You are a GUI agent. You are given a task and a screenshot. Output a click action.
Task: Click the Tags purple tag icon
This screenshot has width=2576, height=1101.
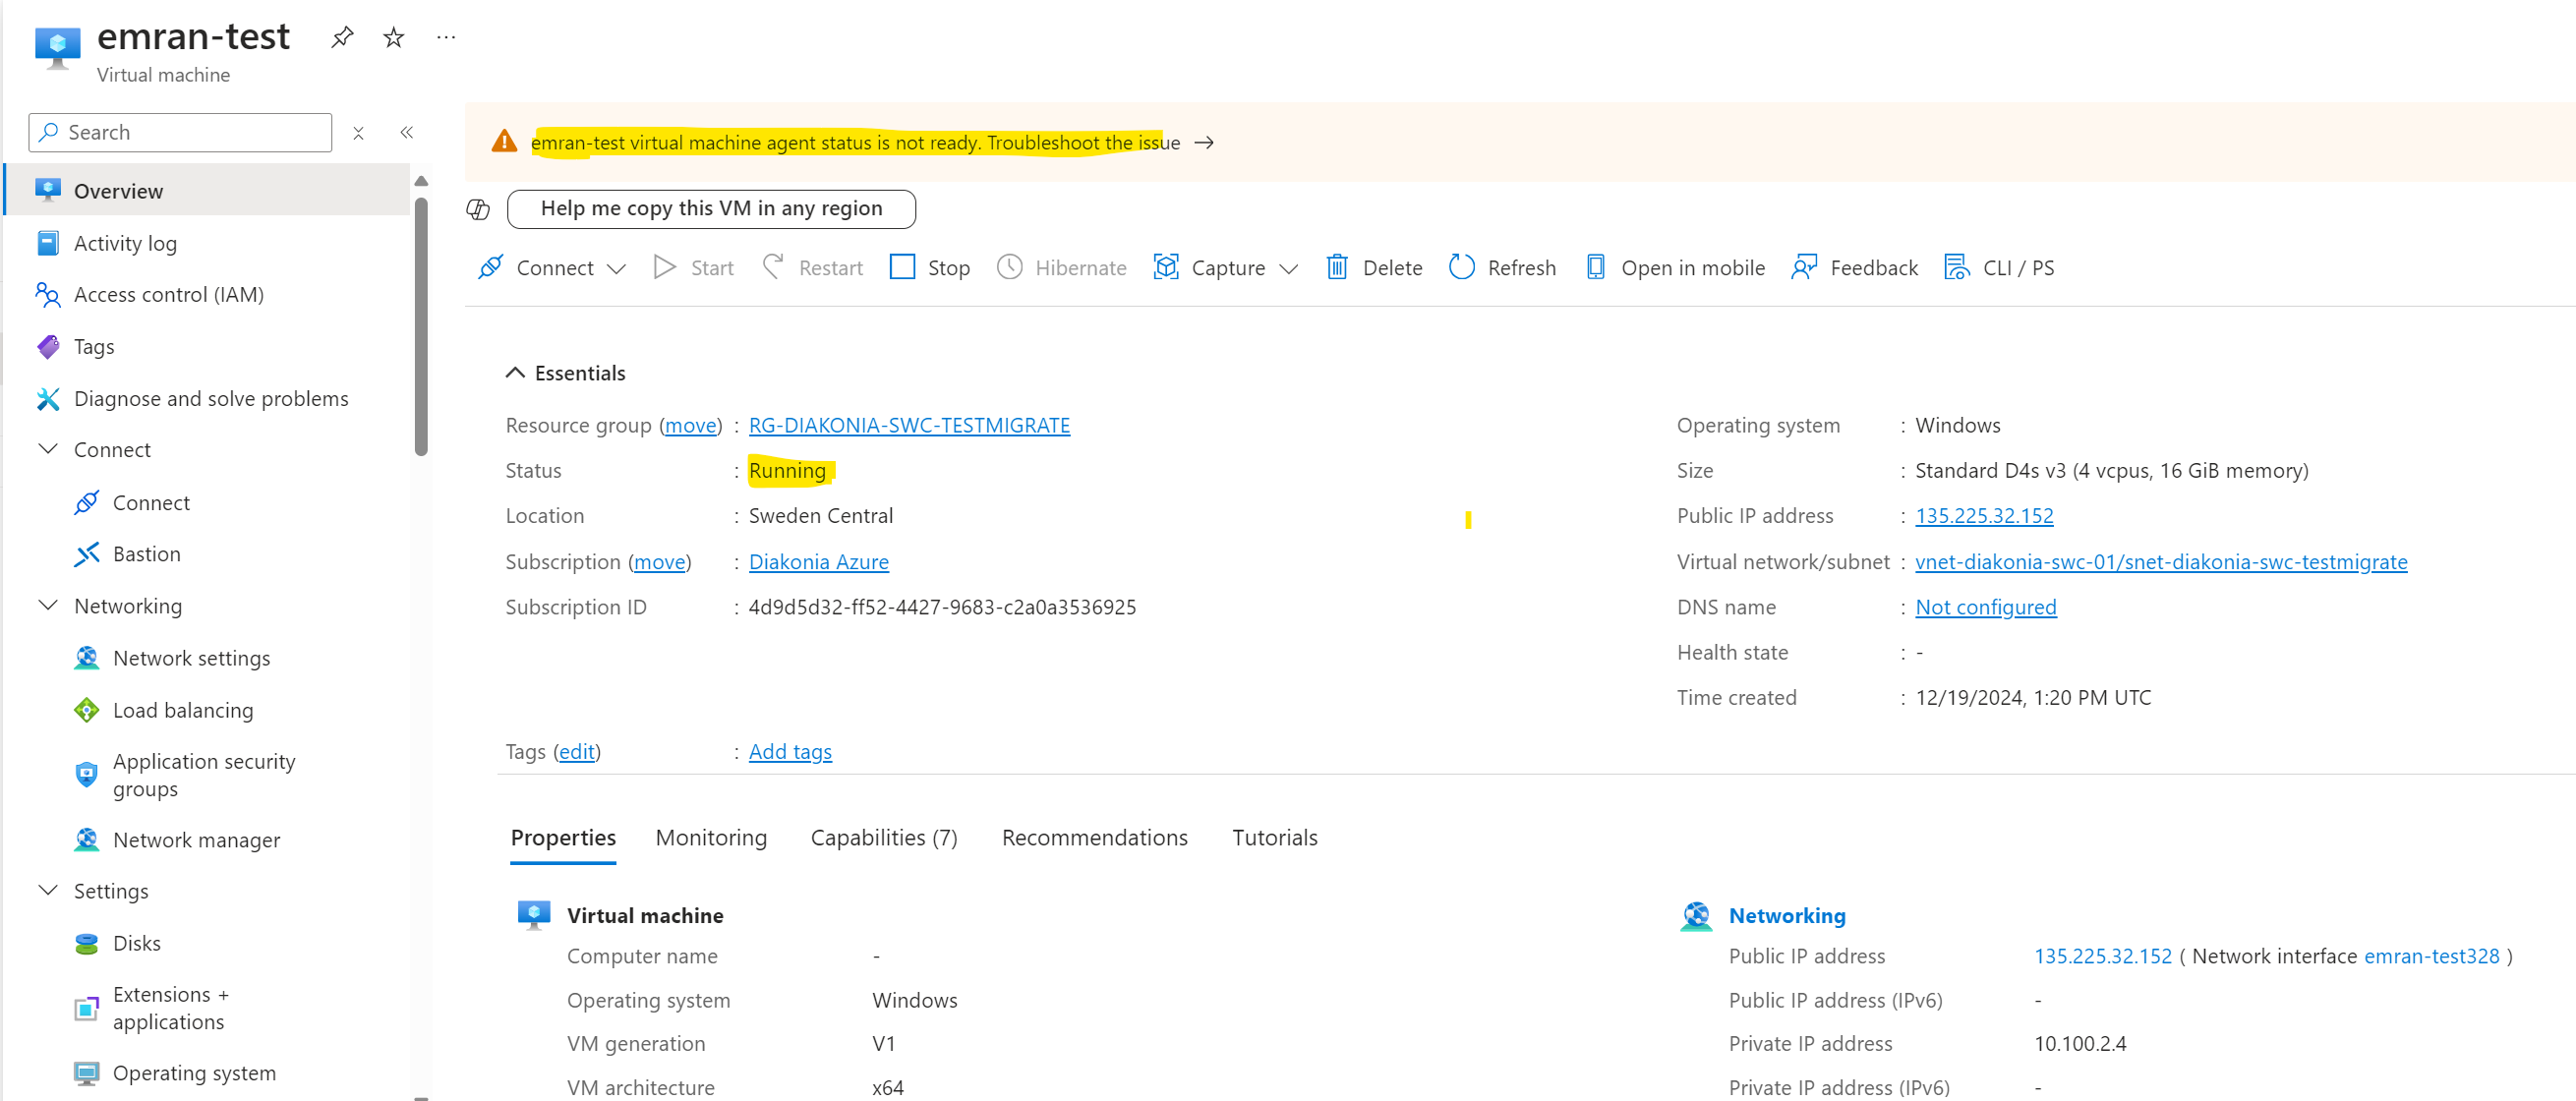coord(48,346)
